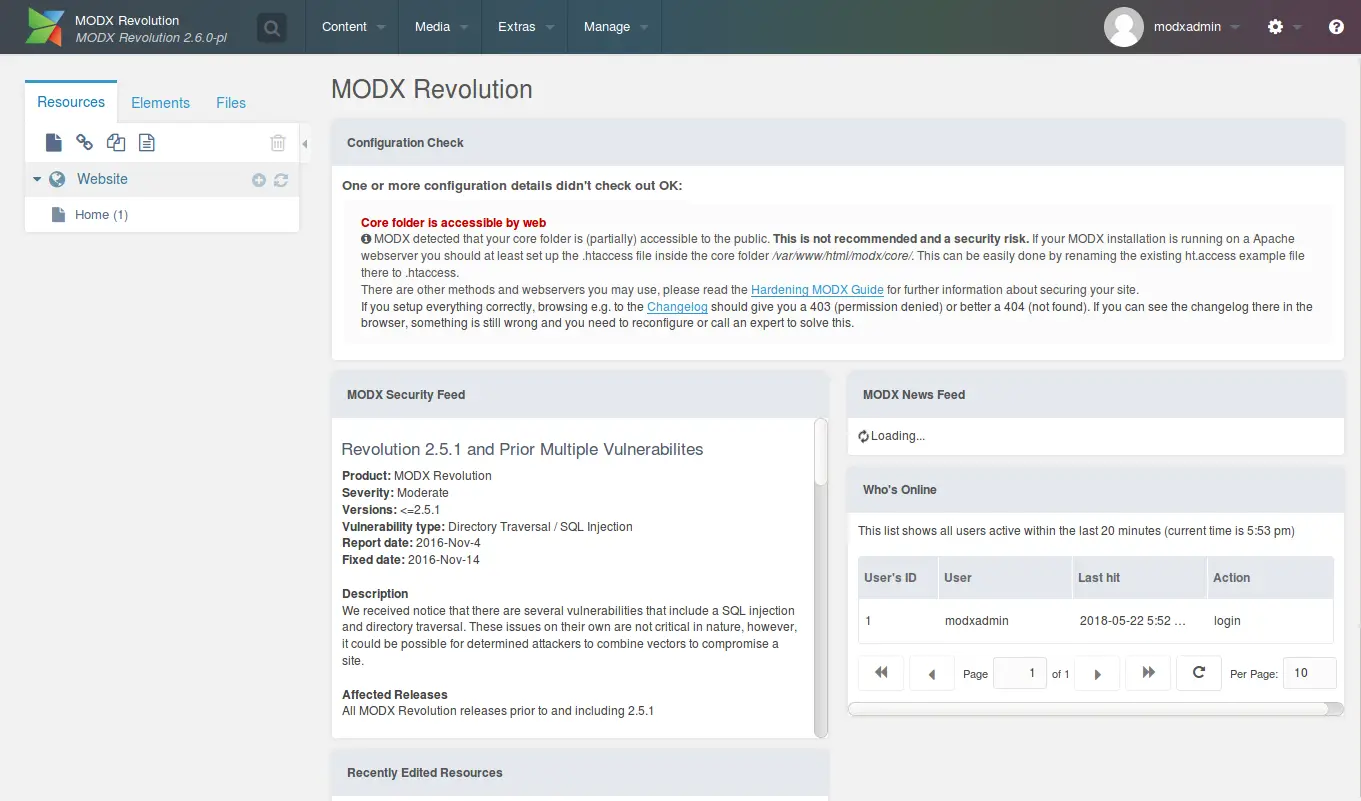
Task: Click the News Feed loading spinner icon
Action: (x=864, y=436)
